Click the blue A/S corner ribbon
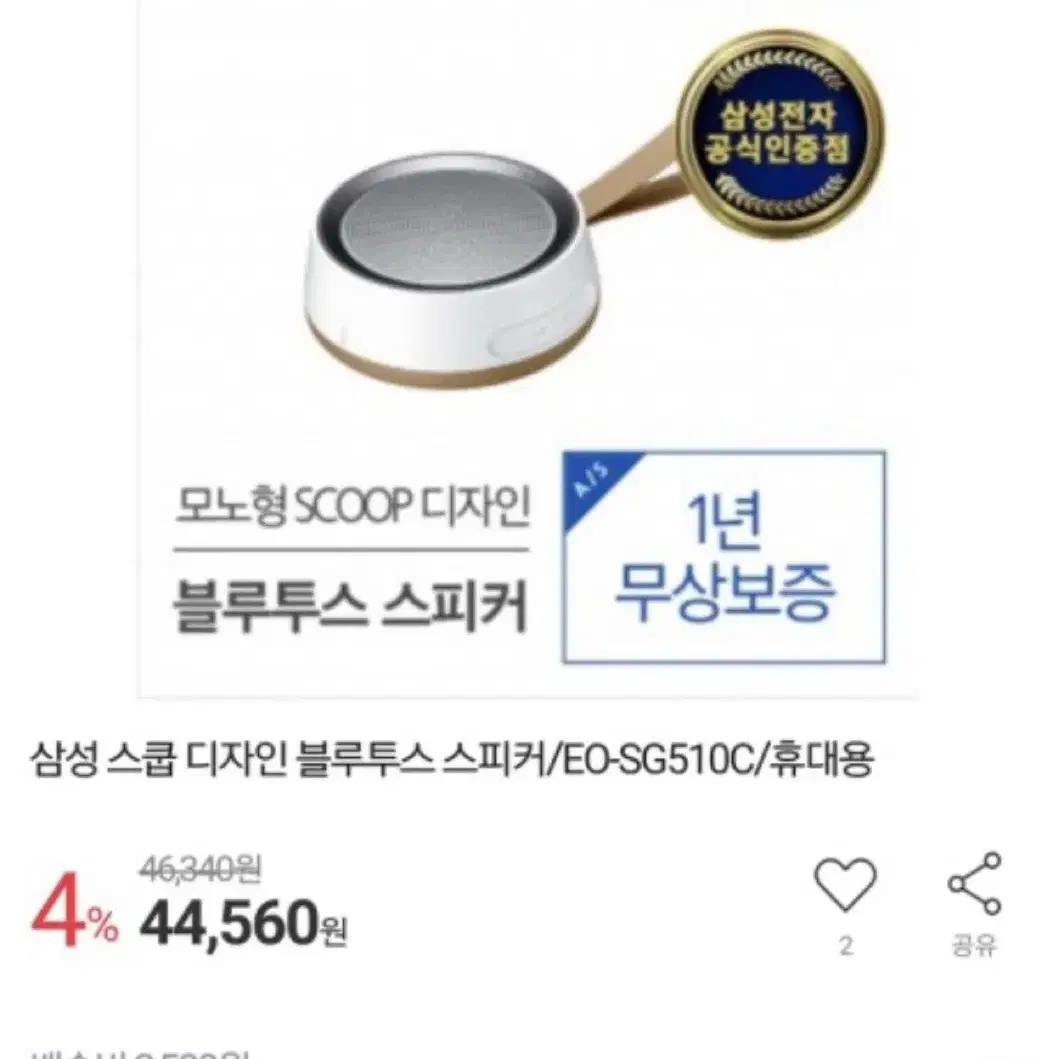Viewport: 1059px width, 1059px height. [592, 481]
